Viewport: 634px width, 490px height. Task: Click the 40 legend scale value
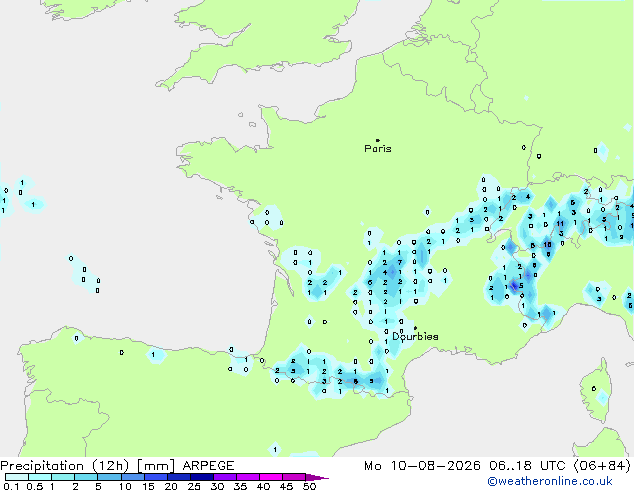pos(263,486)
